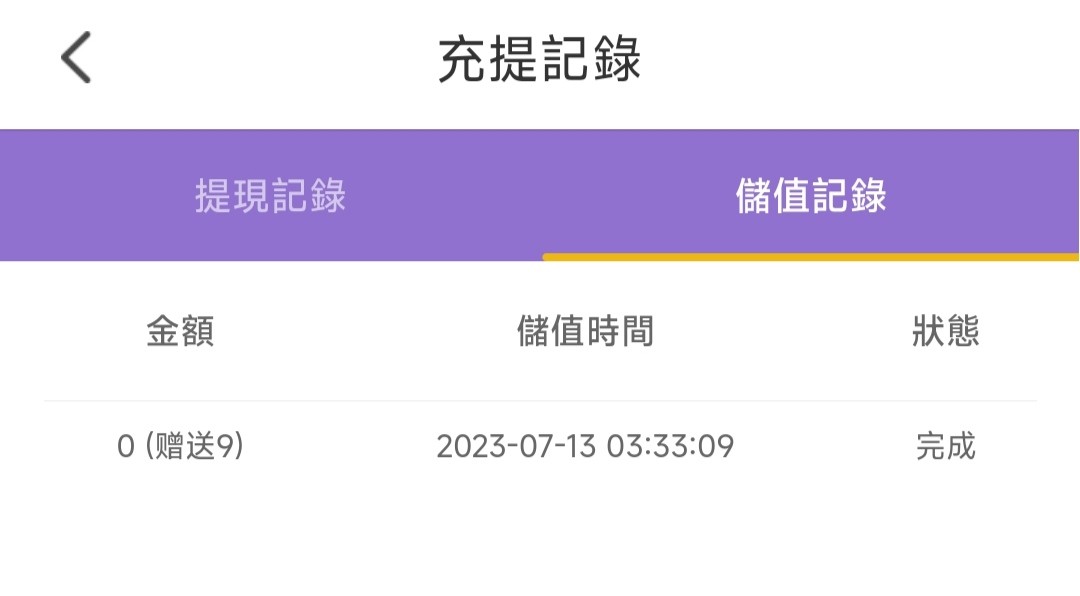Viewport: 1080px width, 596px height.
Task: Tap the leading 0 amount digit
Action: tap(125, 446)
